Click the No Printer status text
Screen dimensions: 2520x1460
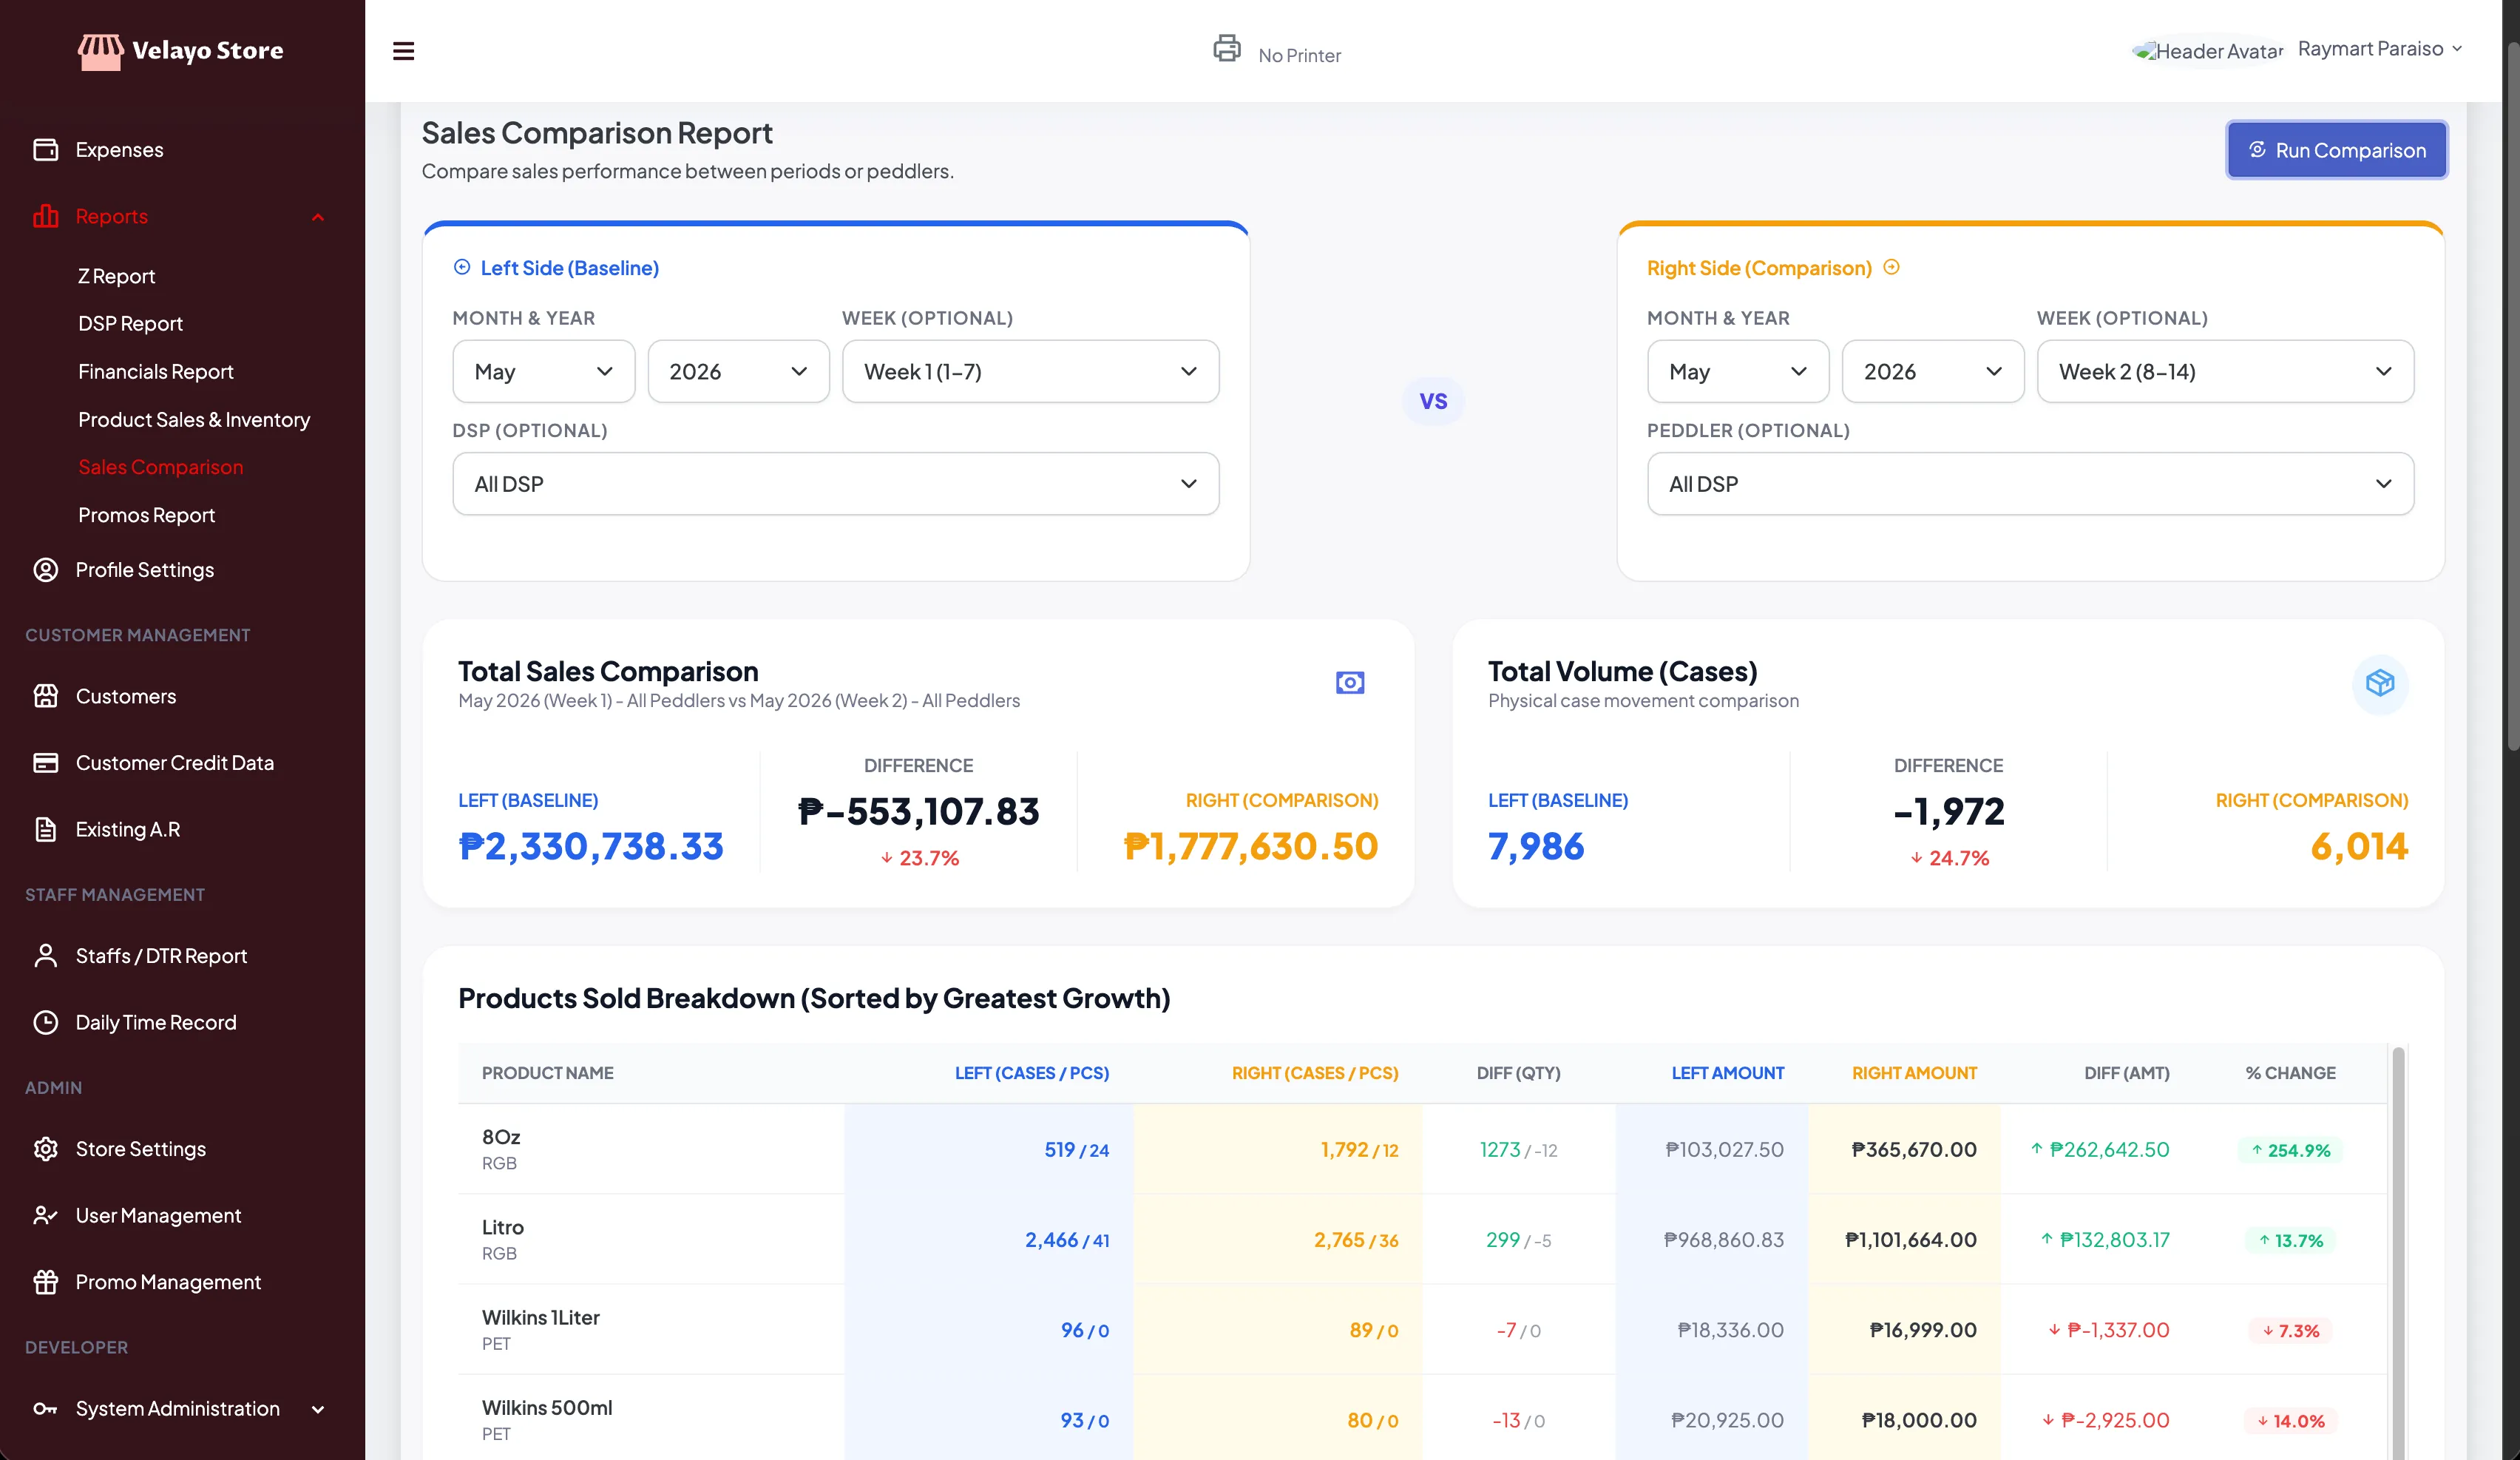coord(1299,56)
